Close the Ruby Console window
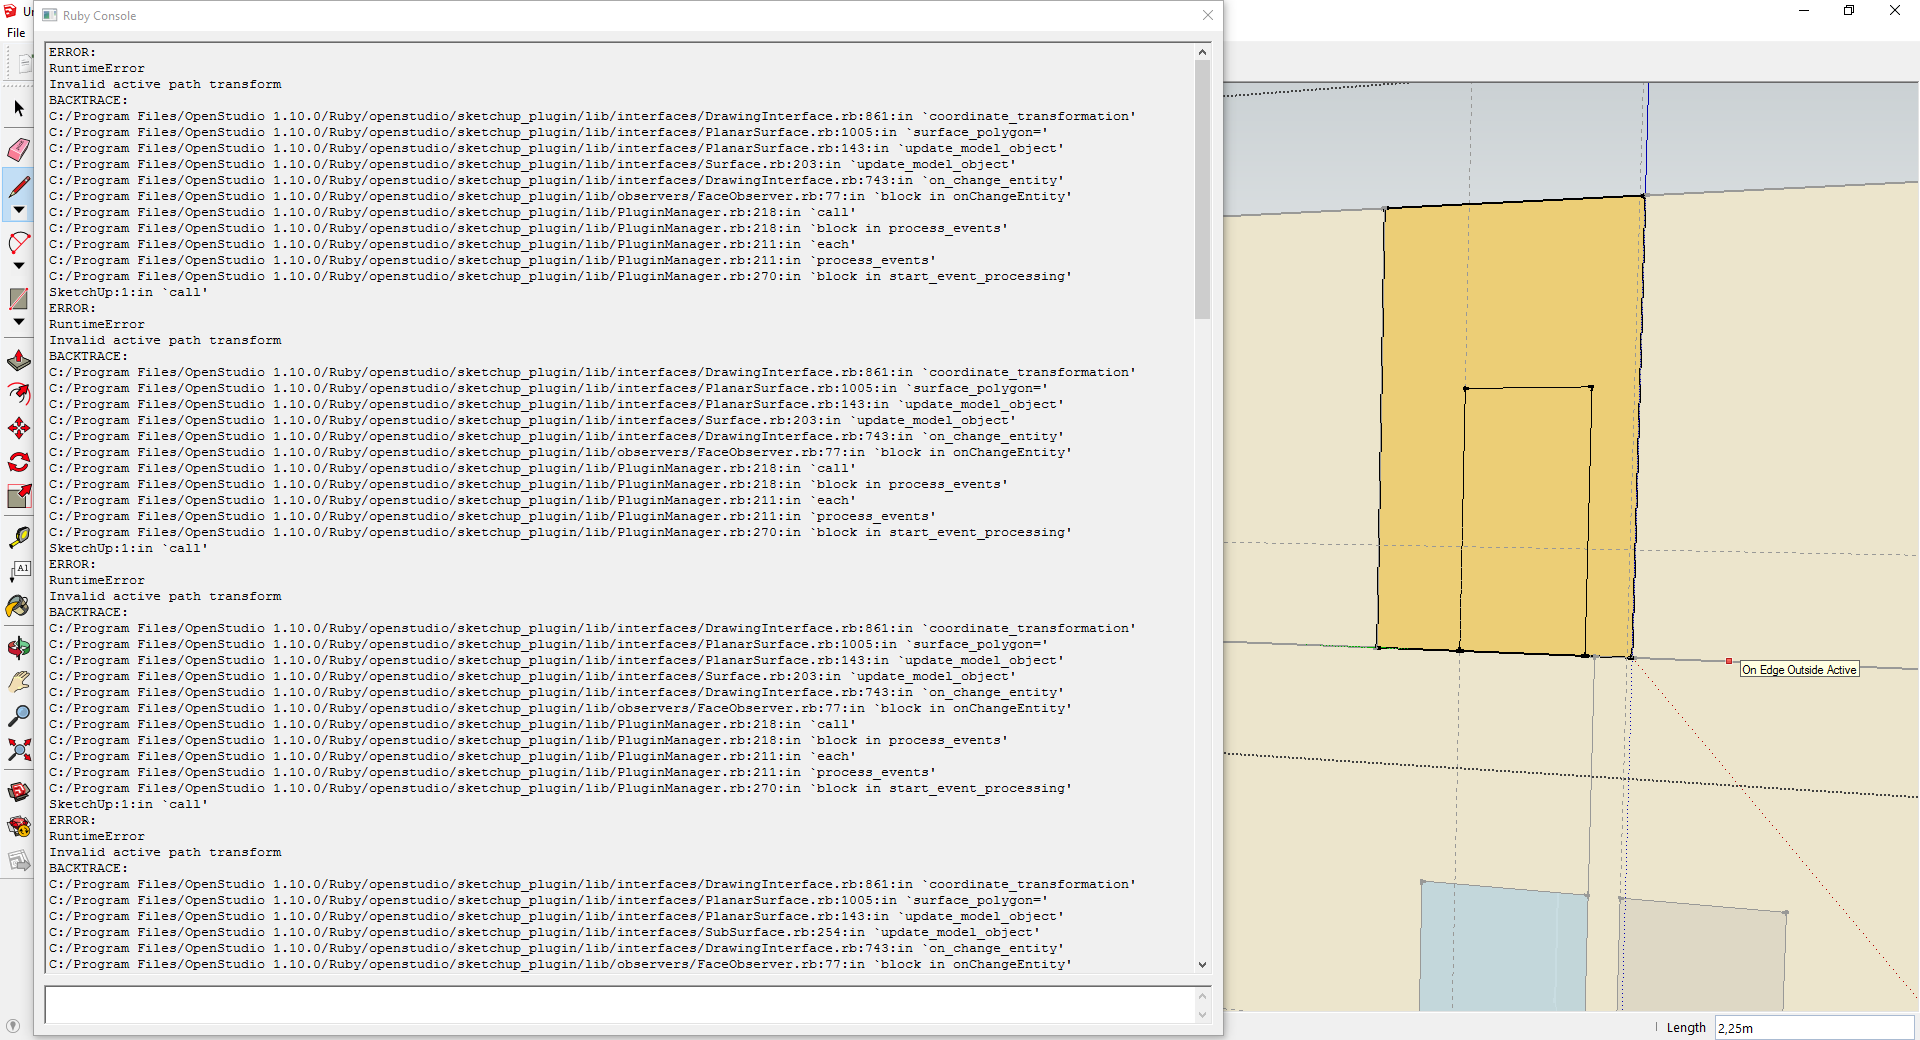The height and width of the screenshot is (1040, 1920). (1207, 15)
